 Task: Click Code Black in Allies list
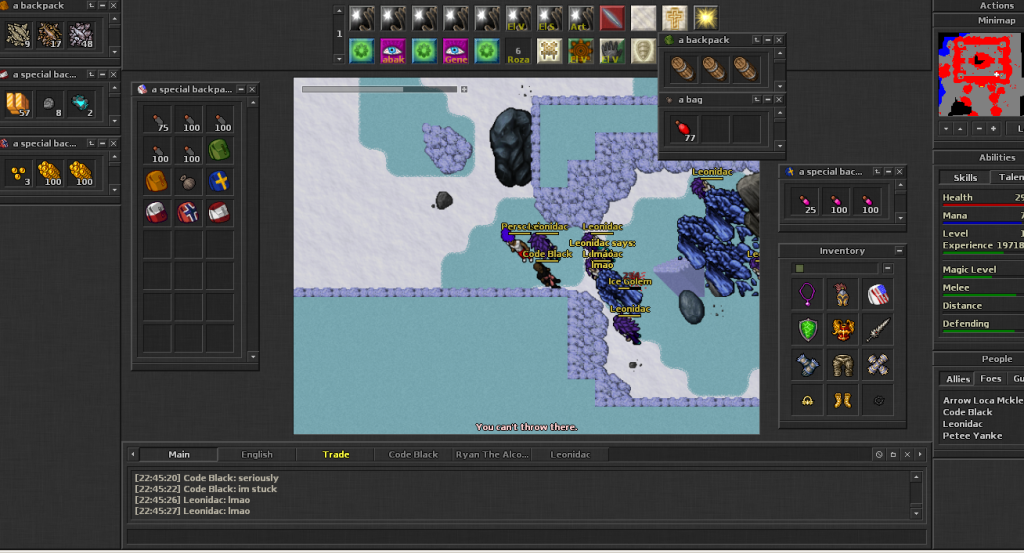coord(967,412)
